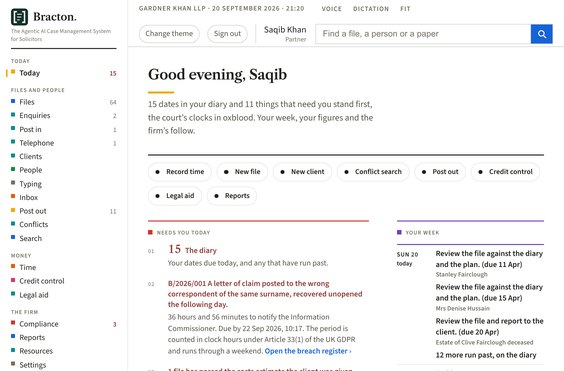This screenshot has height=371, width=564.
Task: Click the Find a file search field
Action: click(423, 34)
